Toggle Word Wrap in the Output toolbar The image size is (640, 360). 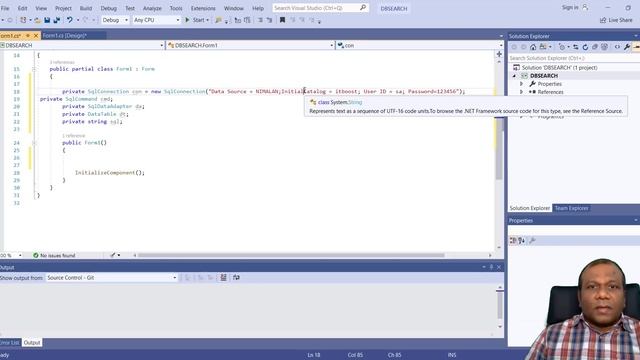coord(236,278)
